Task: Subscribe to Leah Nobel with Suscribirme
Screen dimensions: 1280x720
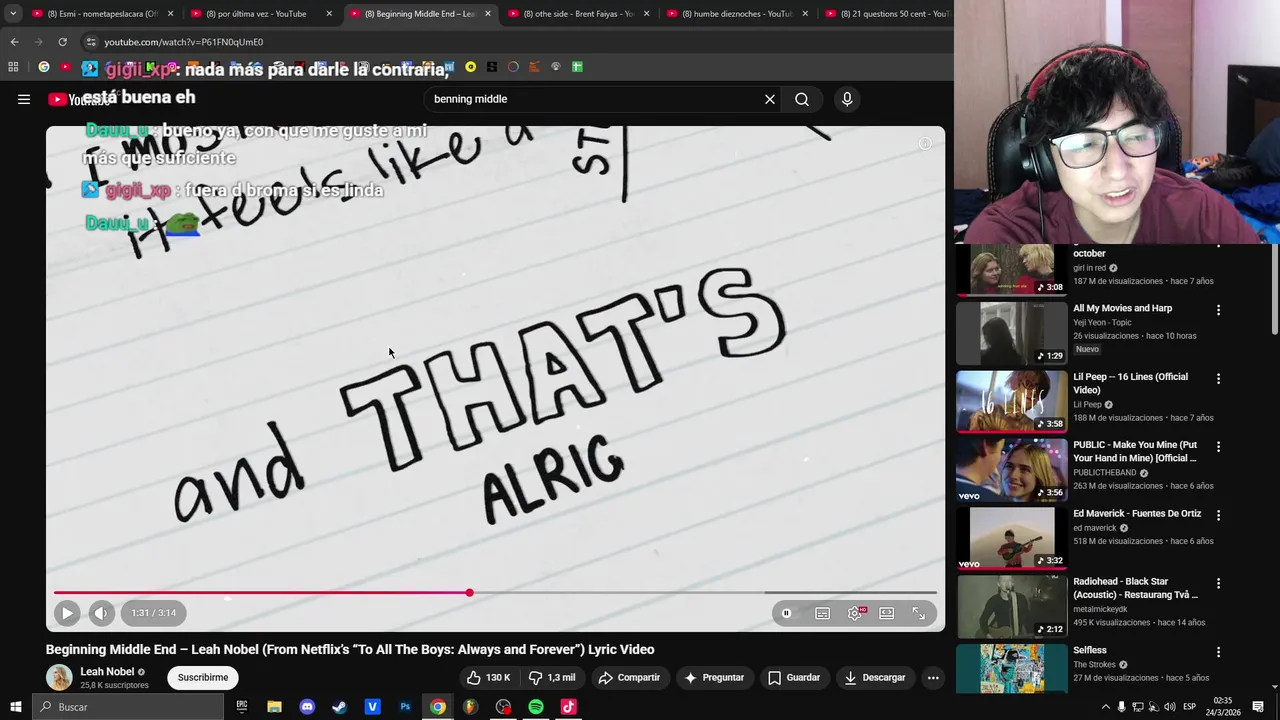Action: tap(203, 678)
